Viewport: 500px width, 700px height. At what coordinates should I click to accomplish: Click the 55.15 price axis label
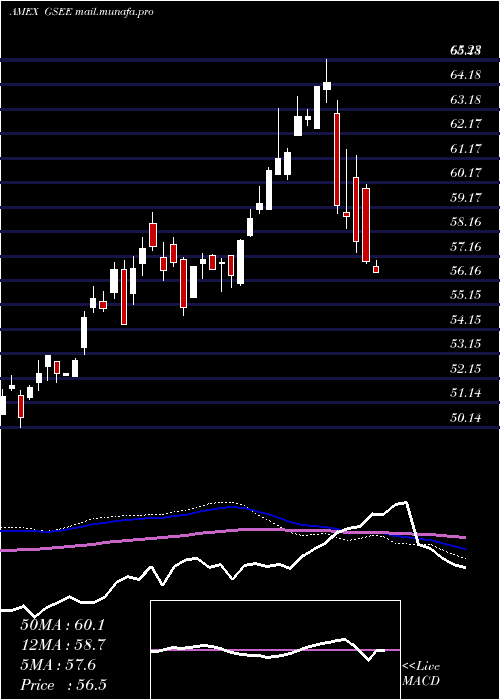466,295
